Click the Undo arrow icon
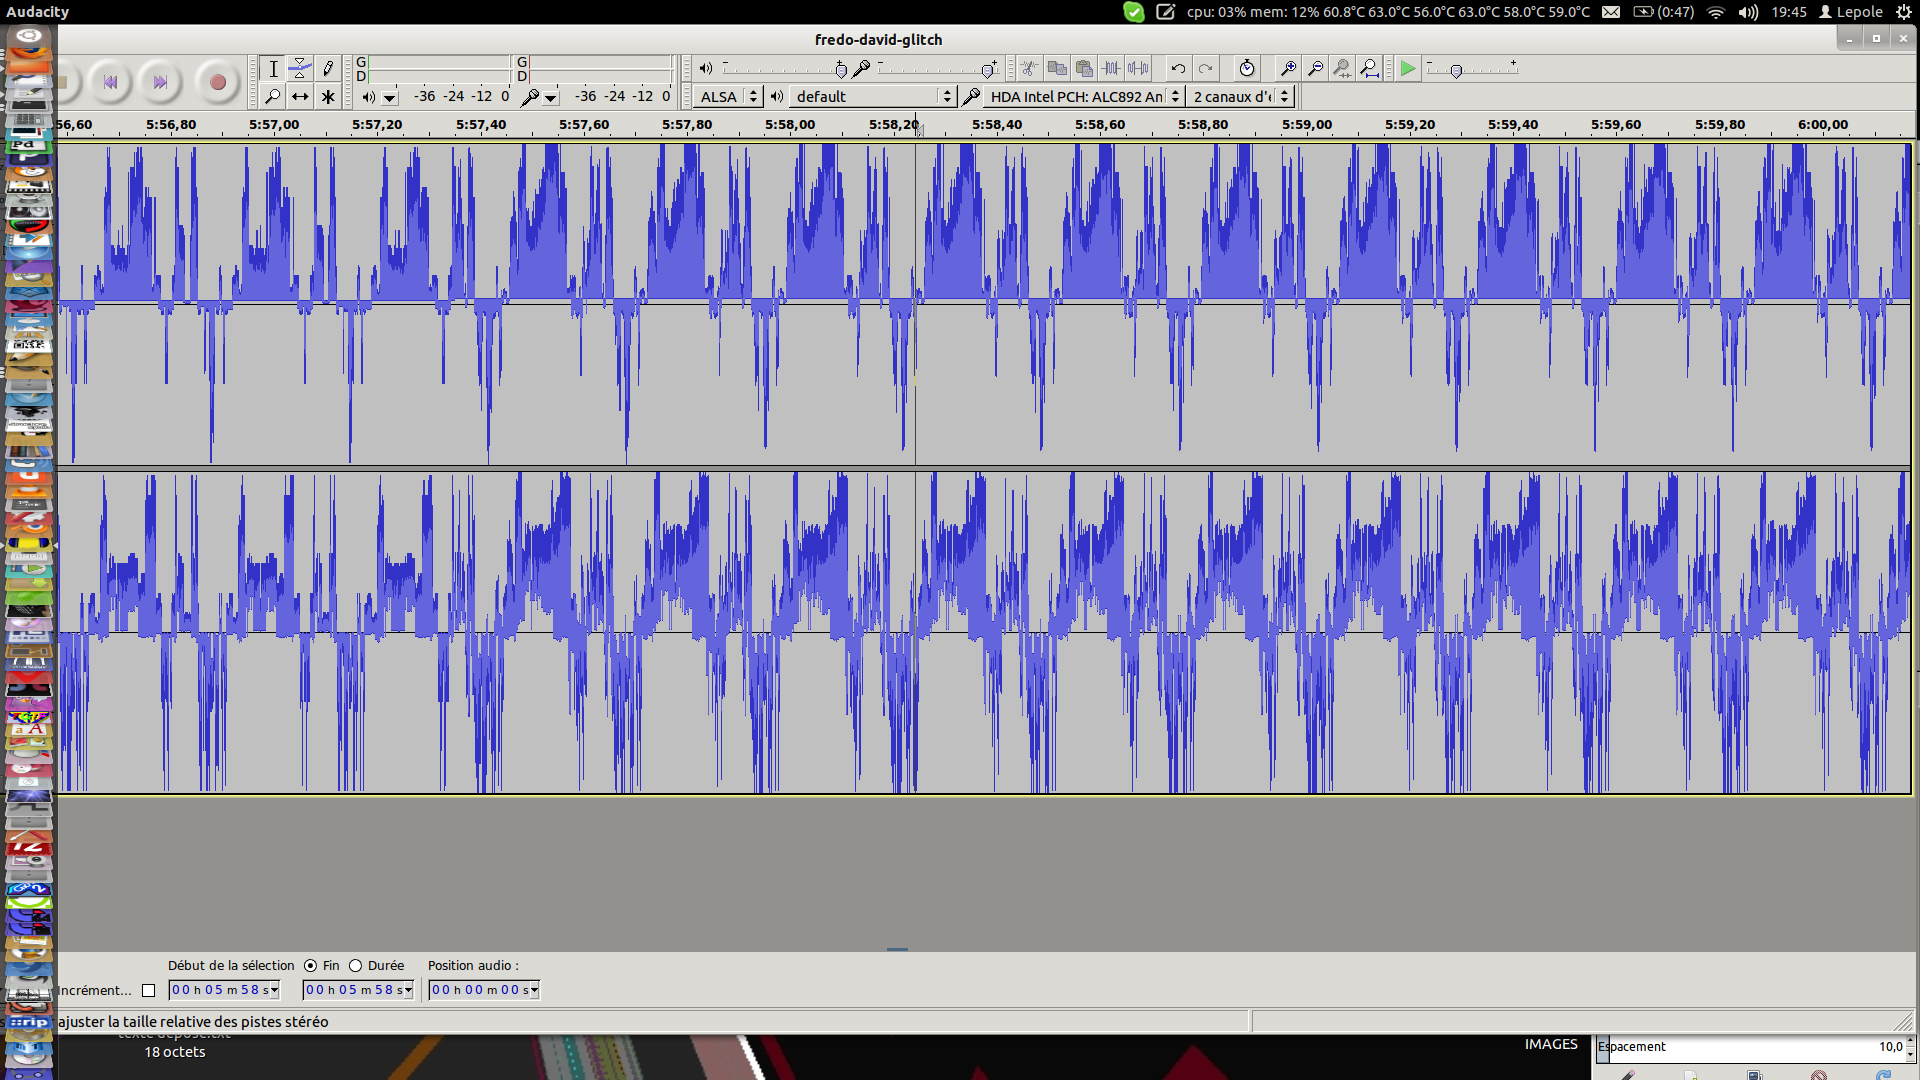This screenshot has width=1920, height=1080. coord(1178,68)
